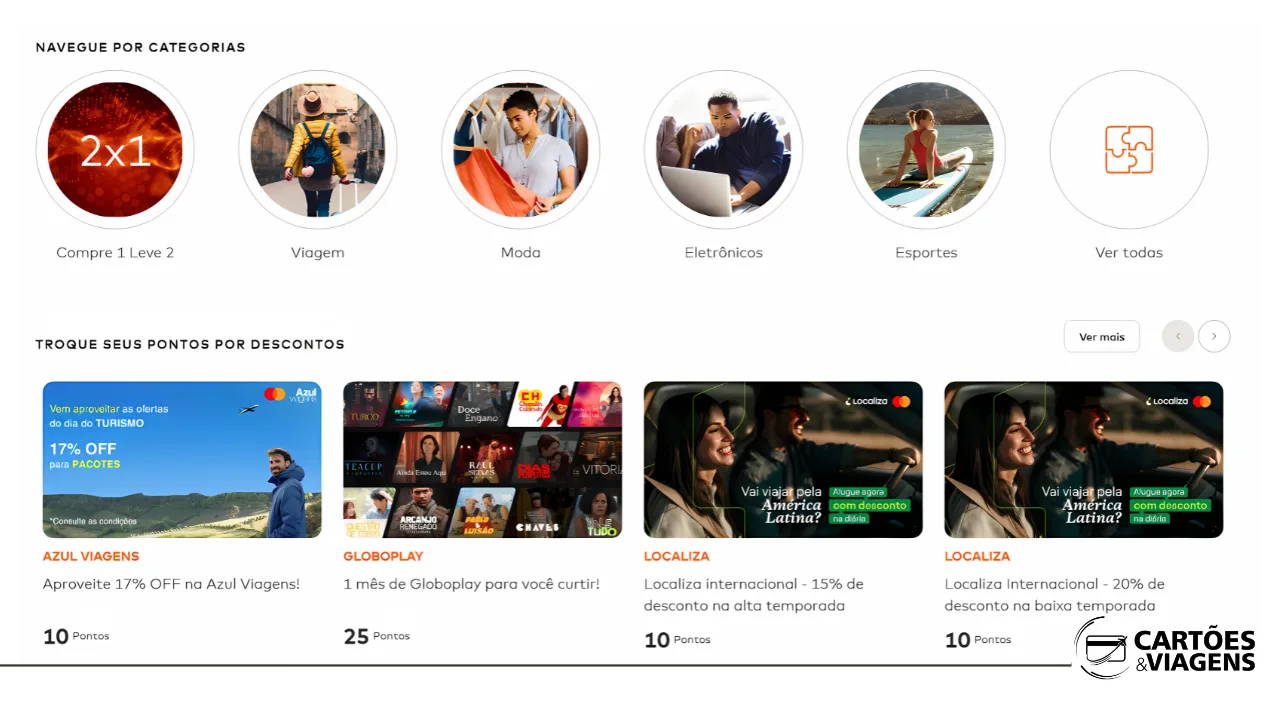Open the second Localiza América Latina banner

click(1084, 460)
